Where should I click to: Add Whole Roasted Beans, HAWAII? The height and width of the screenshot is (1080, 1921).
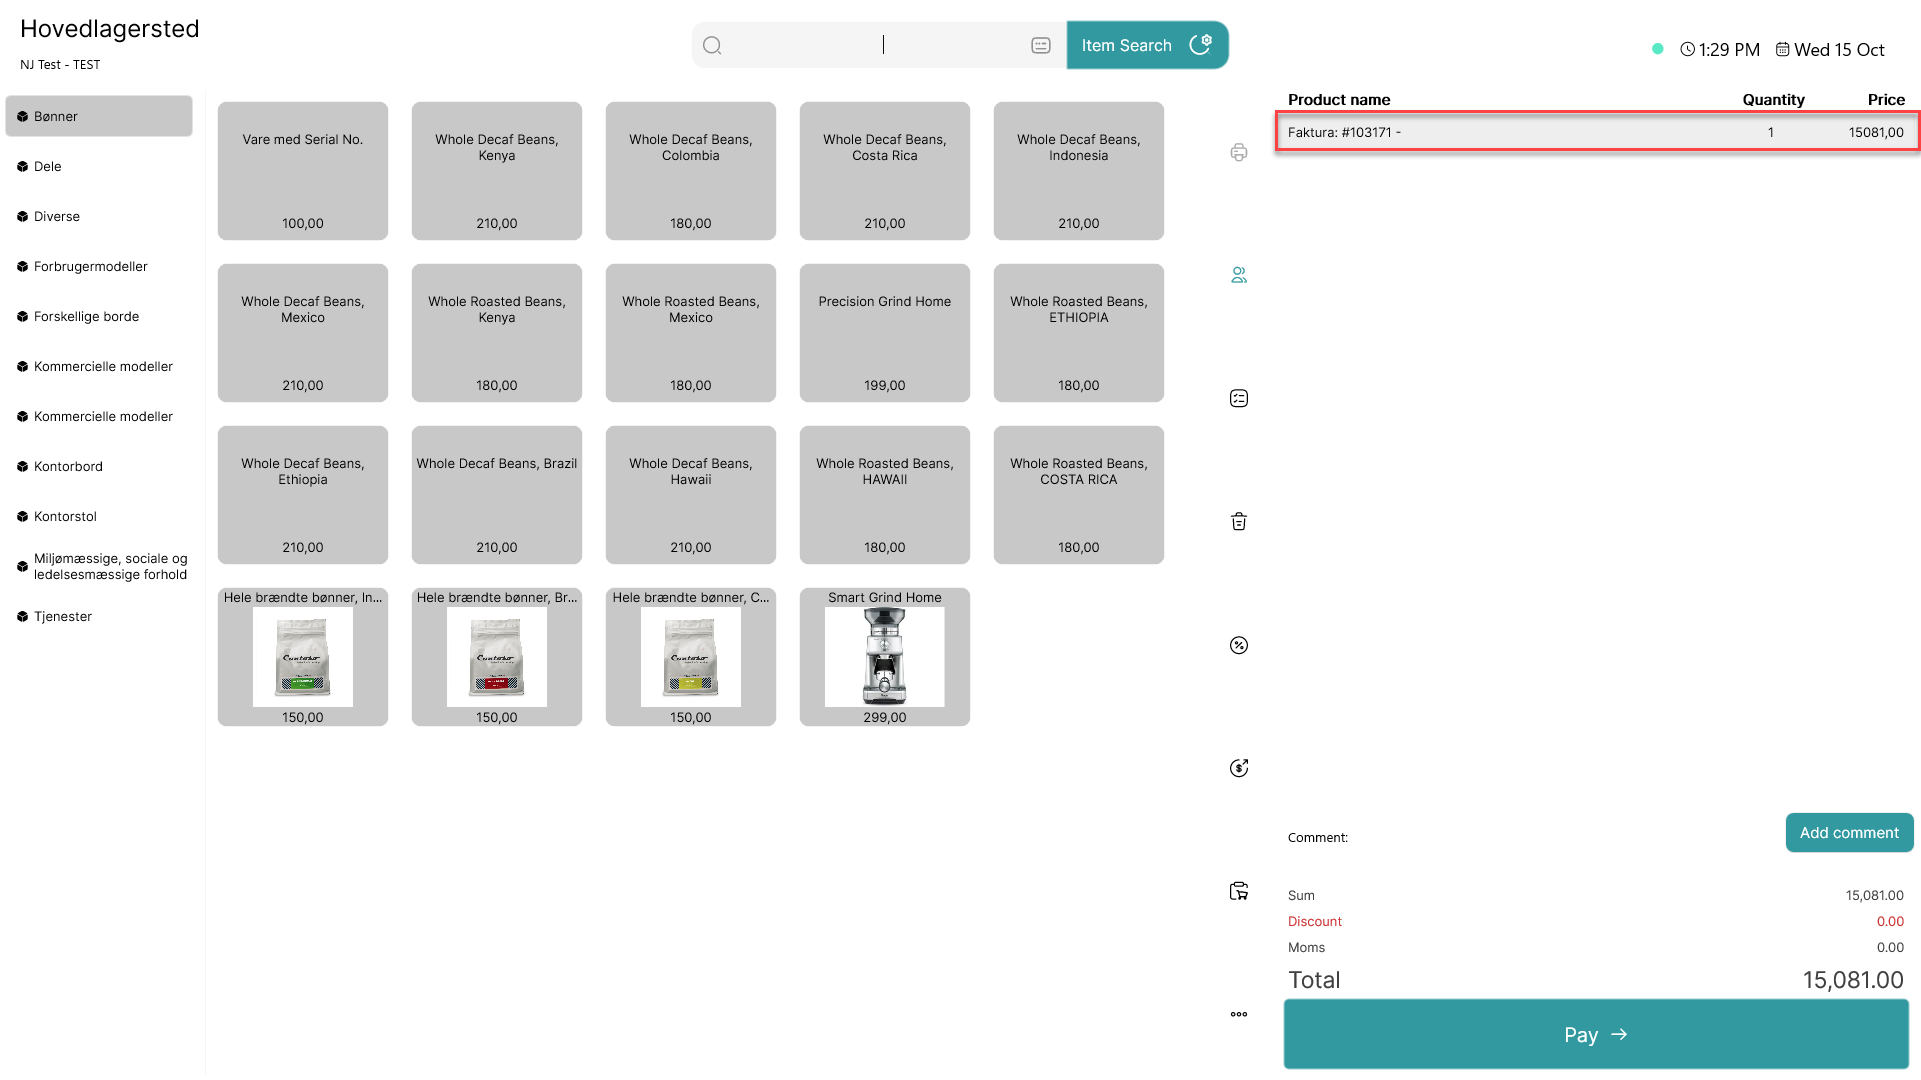coord(885,495)
